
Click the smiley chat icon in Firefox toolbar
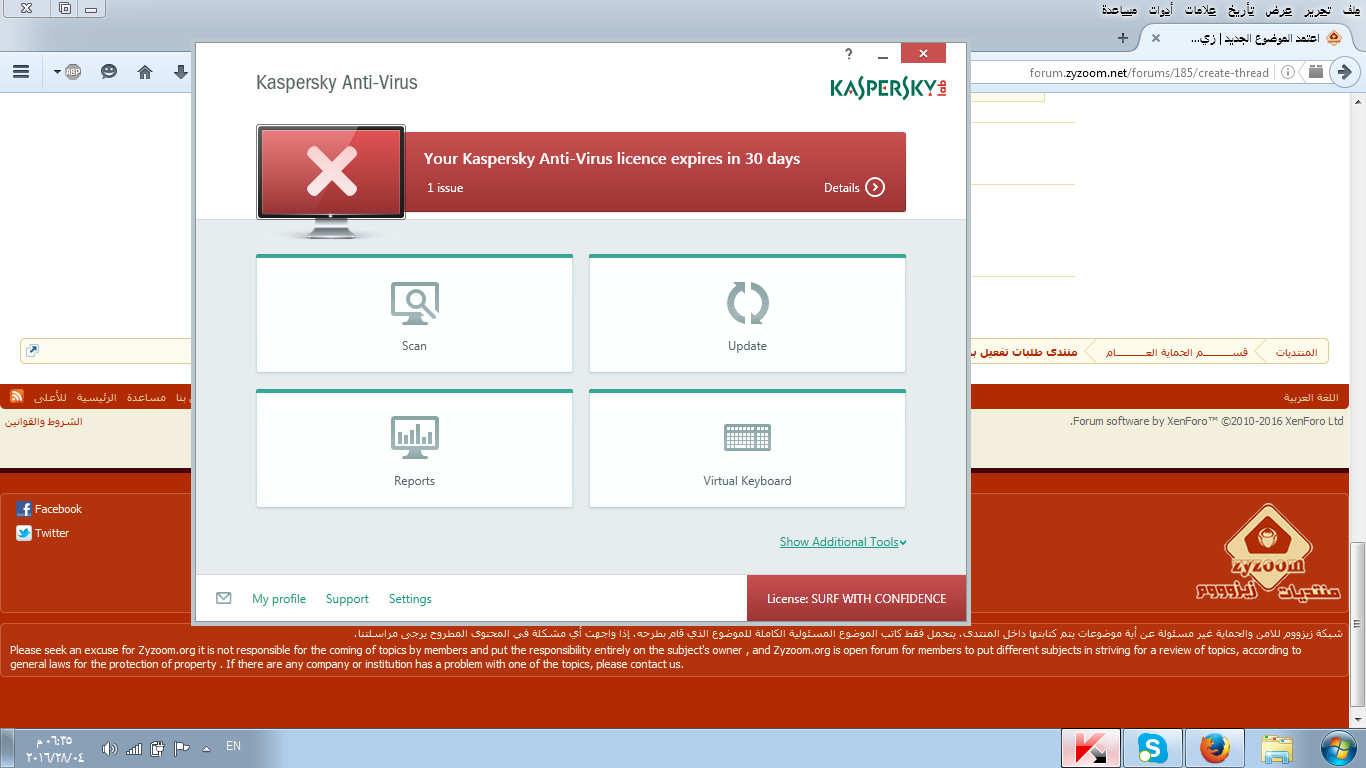click(109, 72)
